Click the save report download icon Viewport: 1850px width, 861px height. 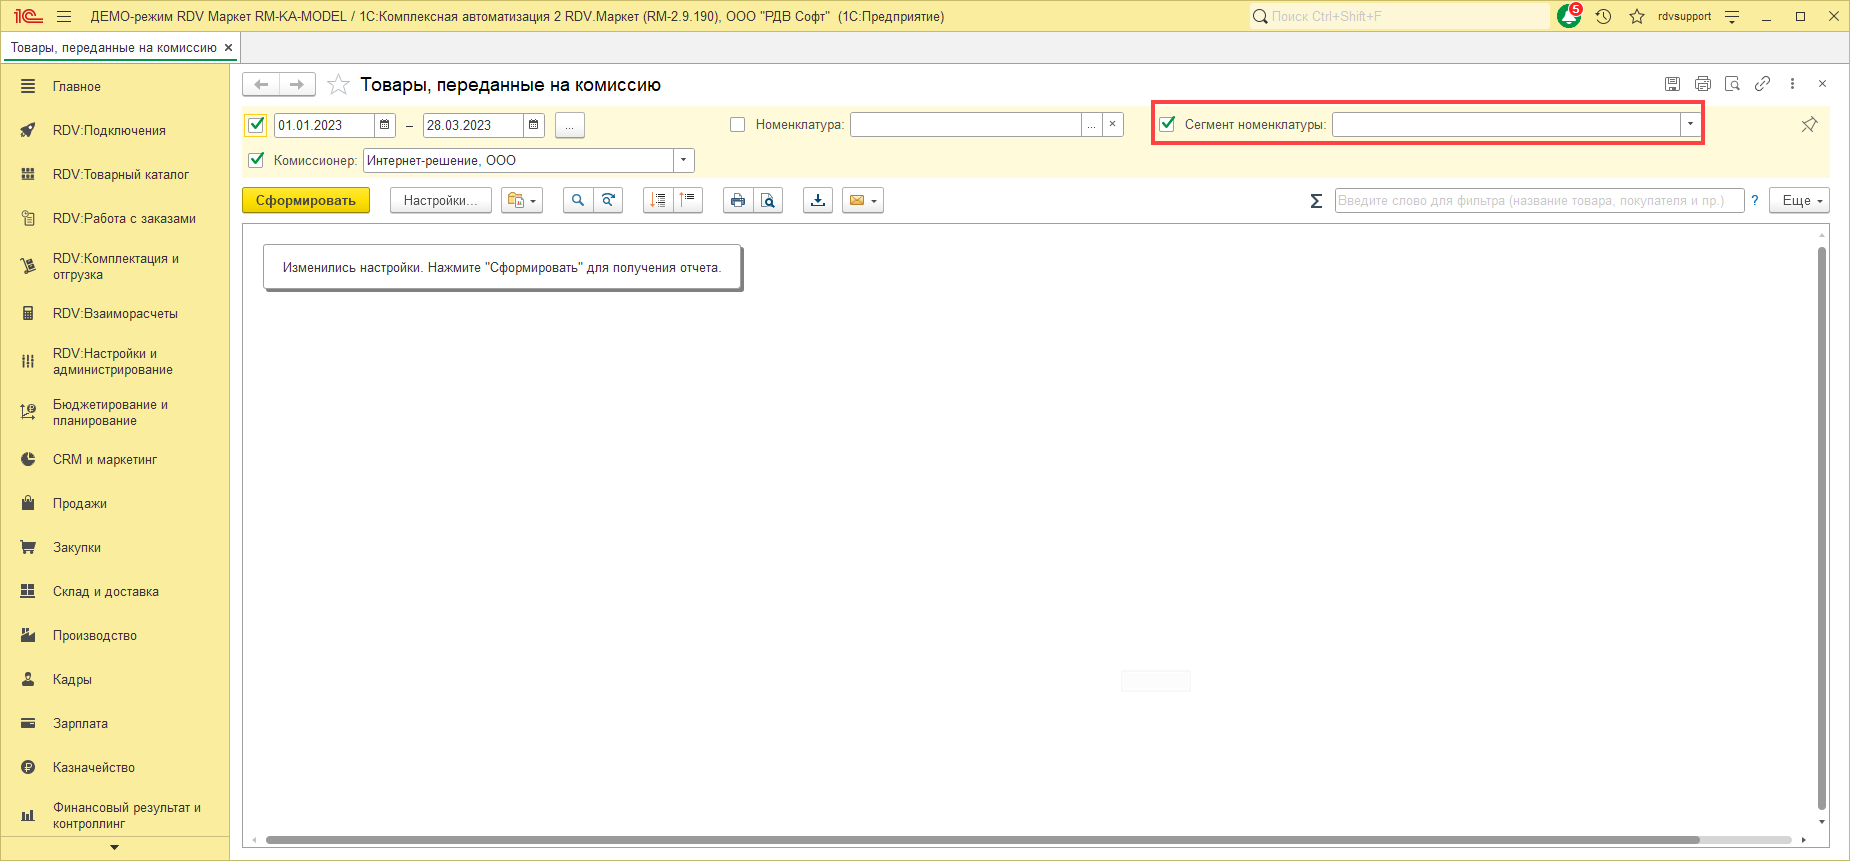818,201
